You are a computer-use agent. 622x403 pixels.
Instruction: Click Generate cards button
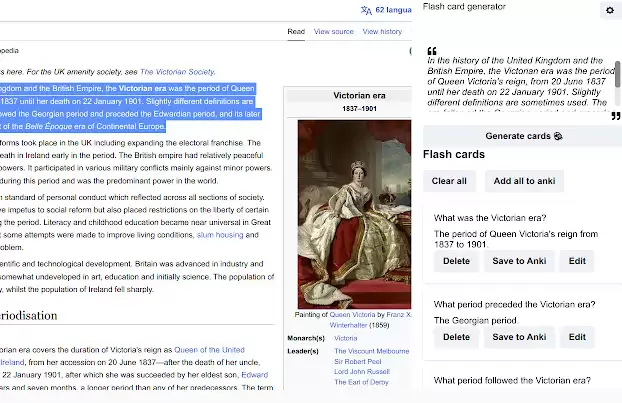pyautogui.click(x=523, y=136)
